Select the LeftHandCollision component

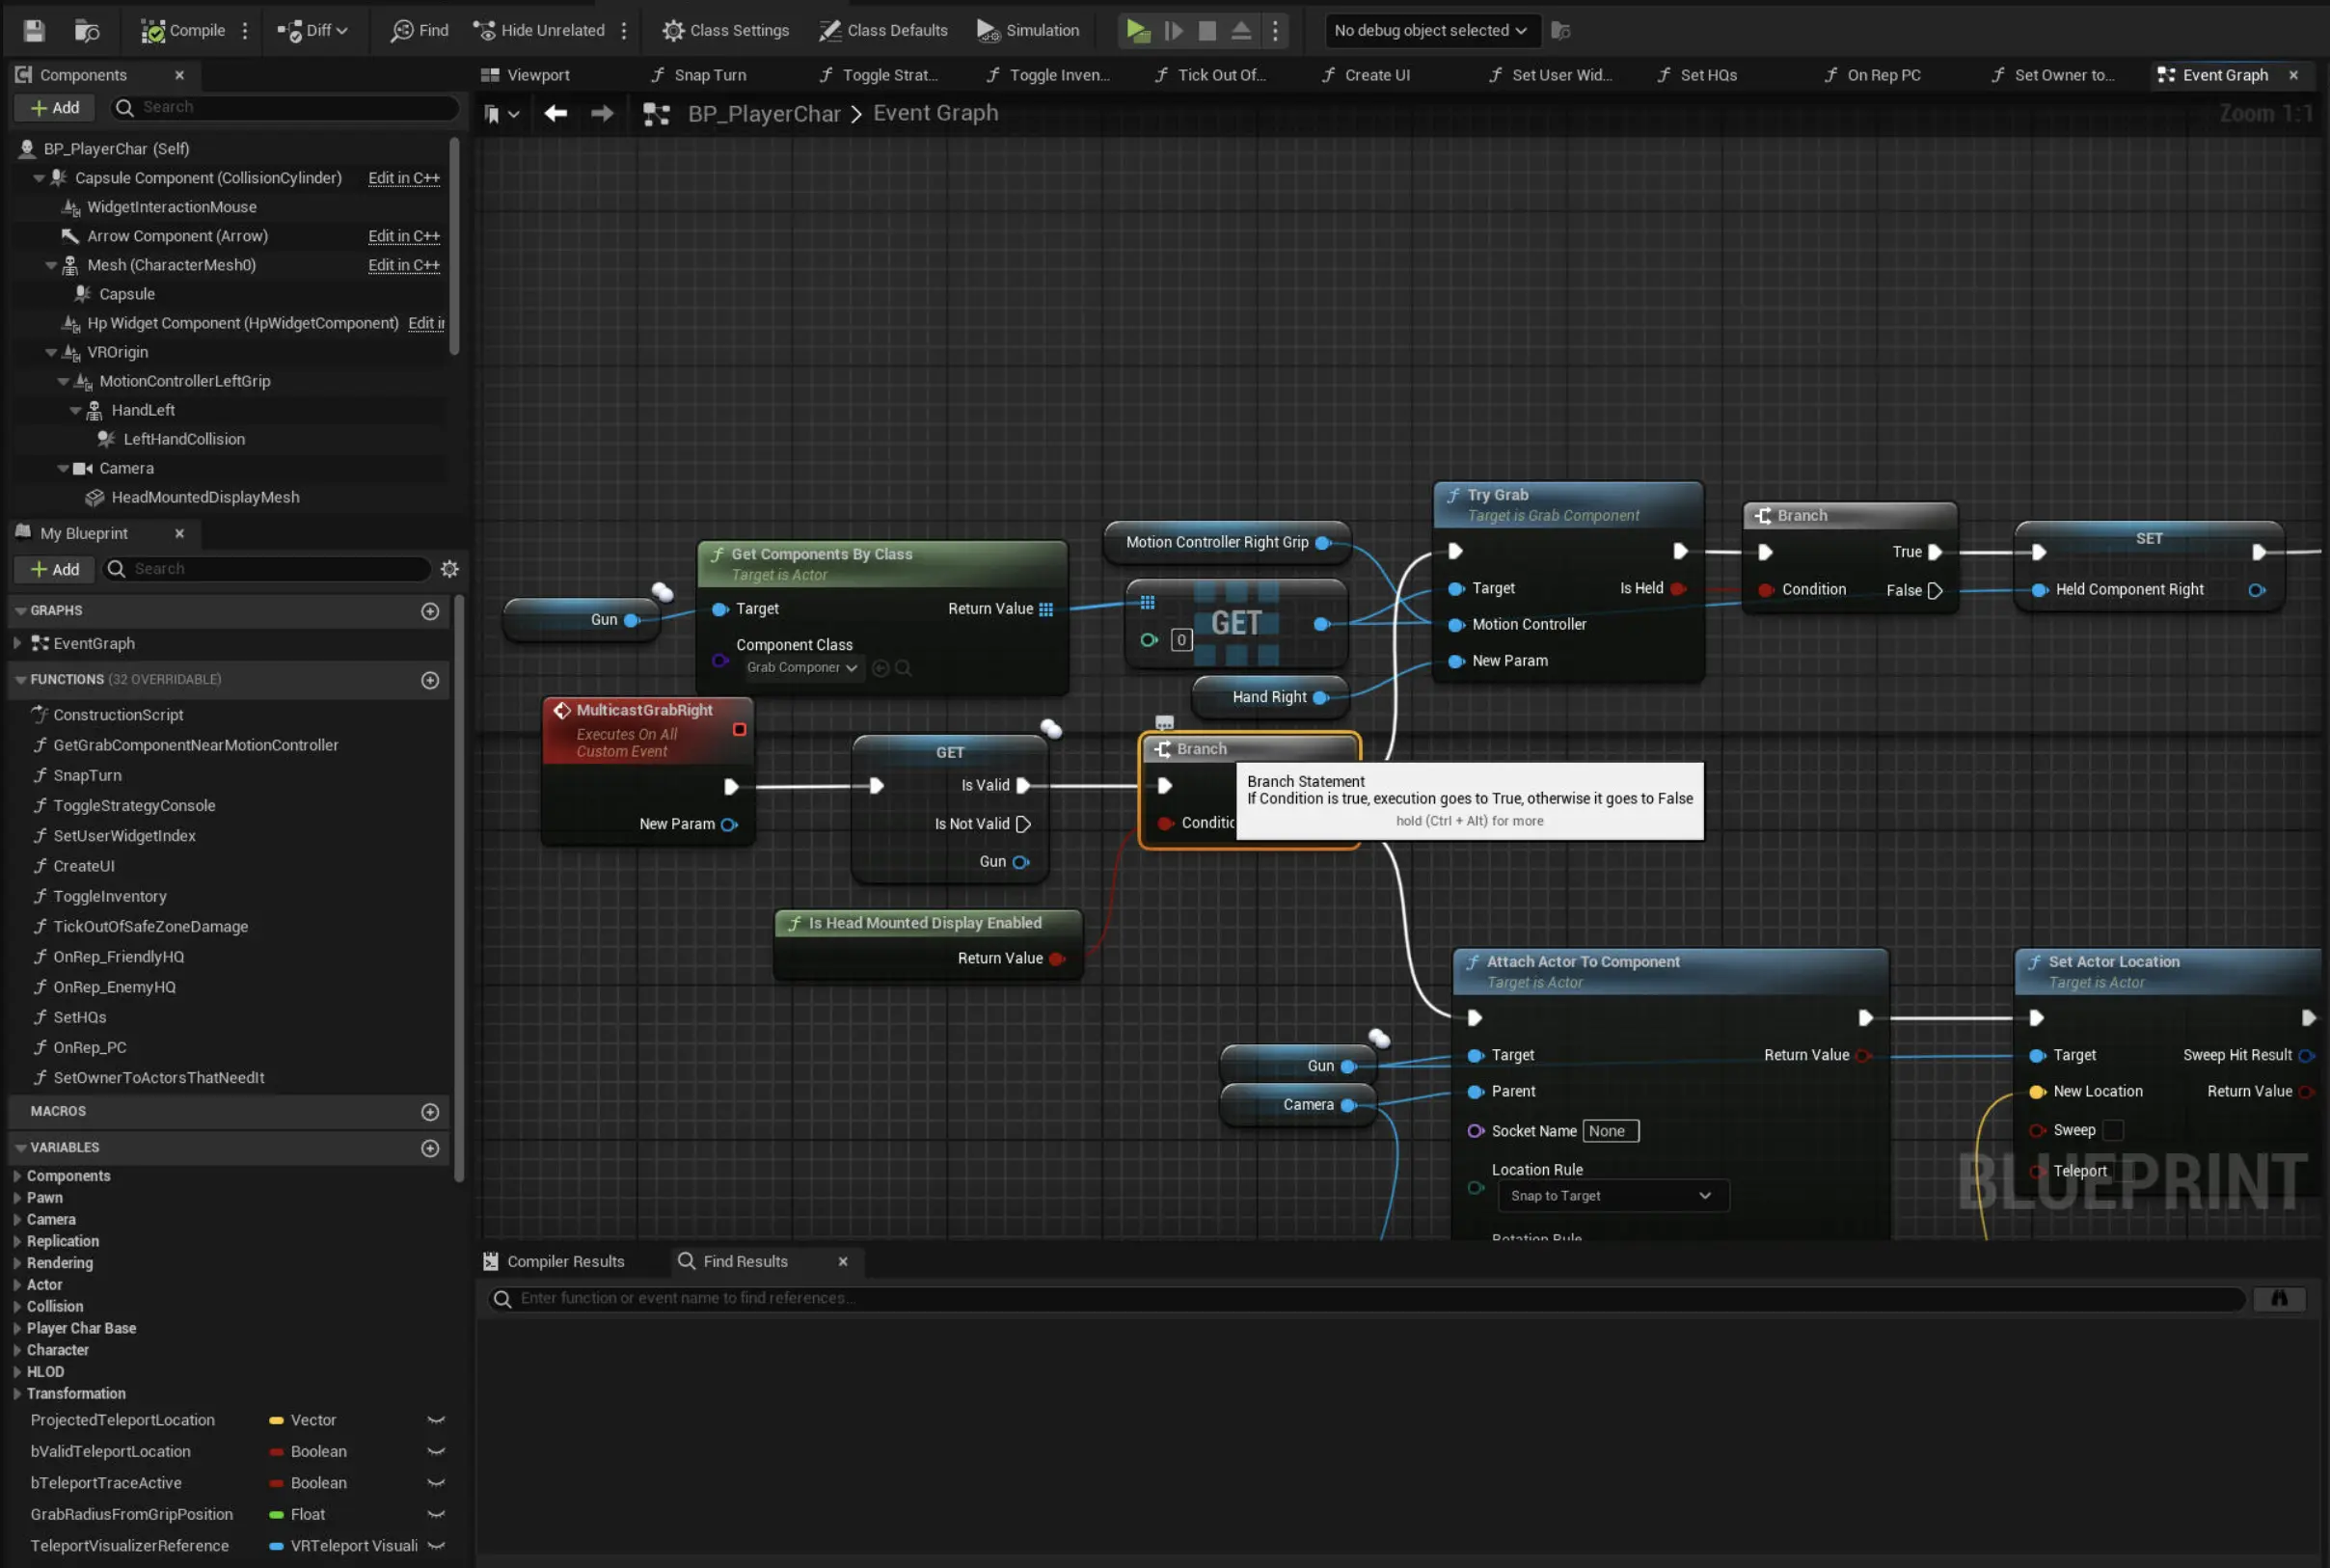point(184,439)
